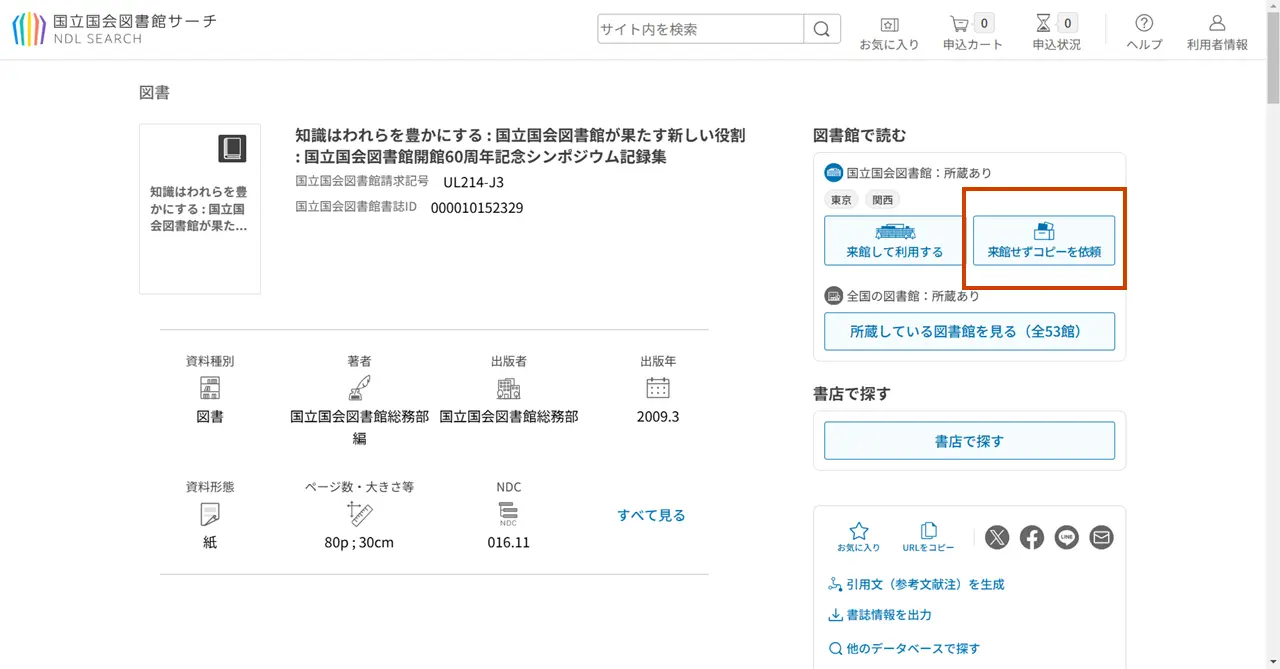The width and height of the screenshot is (1280, 669).
Task: Share via LINE icon
Action: pyautogui.click(x=1067, y=537)
